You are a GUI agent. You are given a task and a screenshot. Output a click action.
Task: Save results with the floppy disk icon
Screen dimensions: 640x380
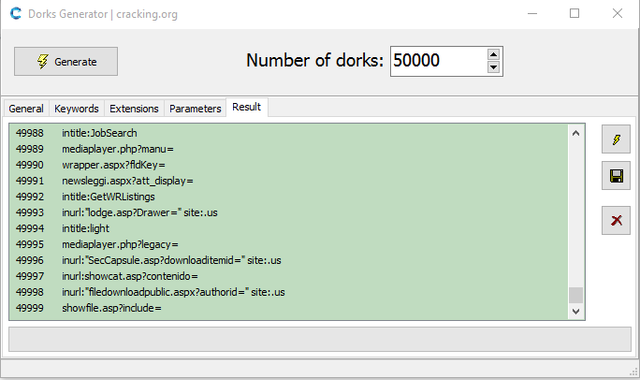coord(616,176)
